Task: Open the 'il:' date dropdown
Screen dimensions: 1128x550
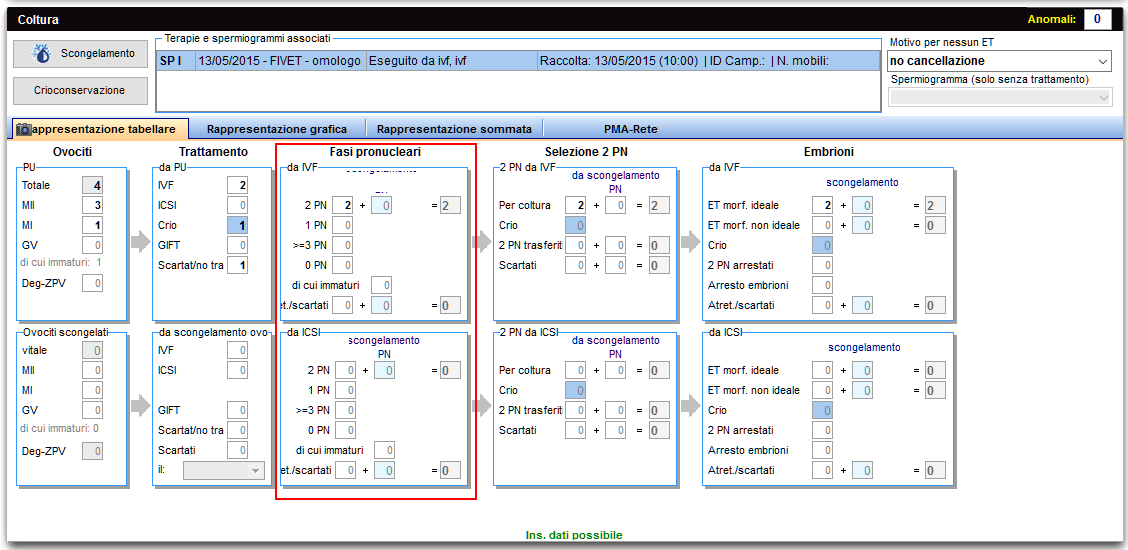Action: point(225,471)
